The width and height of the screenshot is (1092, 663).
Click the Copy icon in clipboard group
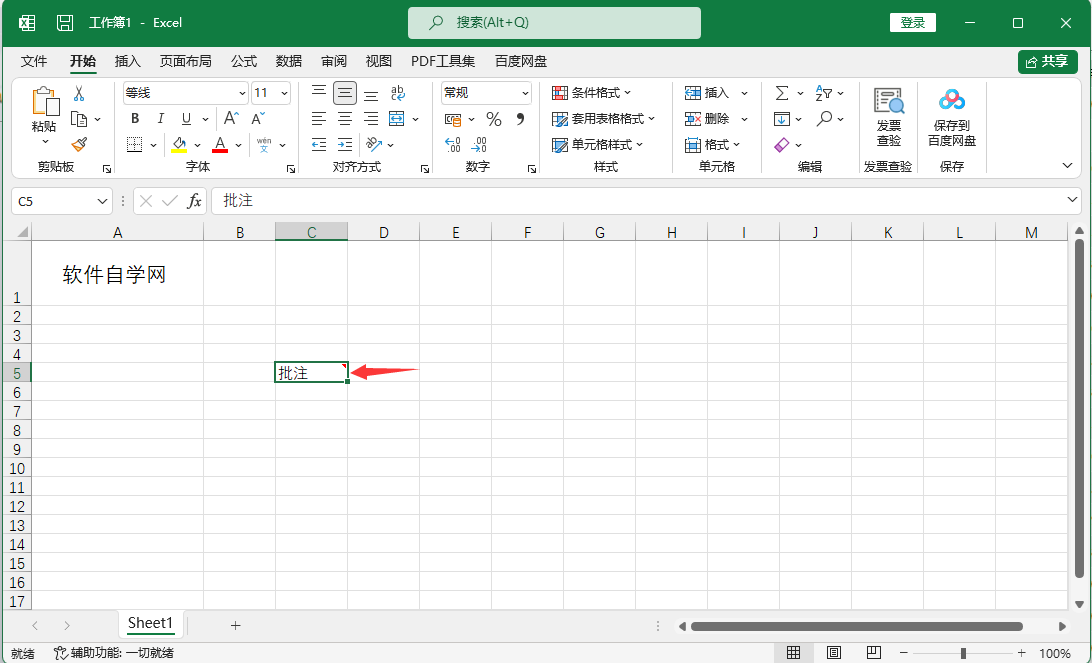[x=79, y=119]
